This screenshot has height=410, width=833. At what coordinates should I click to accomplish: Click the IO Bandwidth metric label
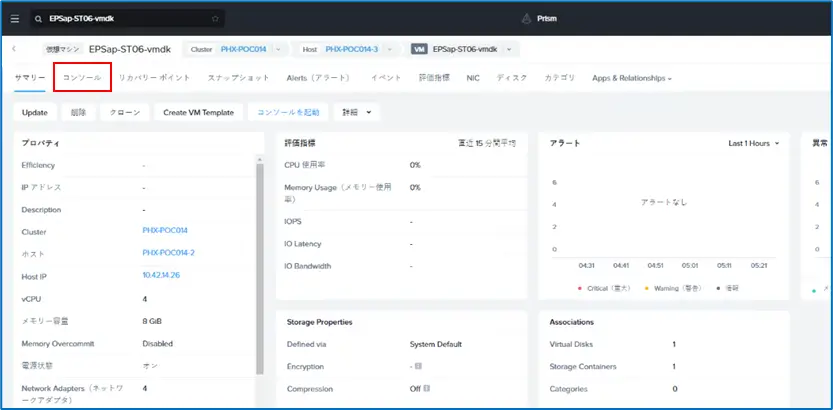coord(308,266)
